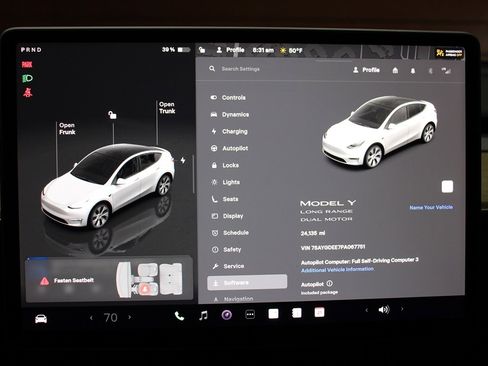488x366 pixels.
Task: Tap the MODEL Y title text
Action: point(328,203)
